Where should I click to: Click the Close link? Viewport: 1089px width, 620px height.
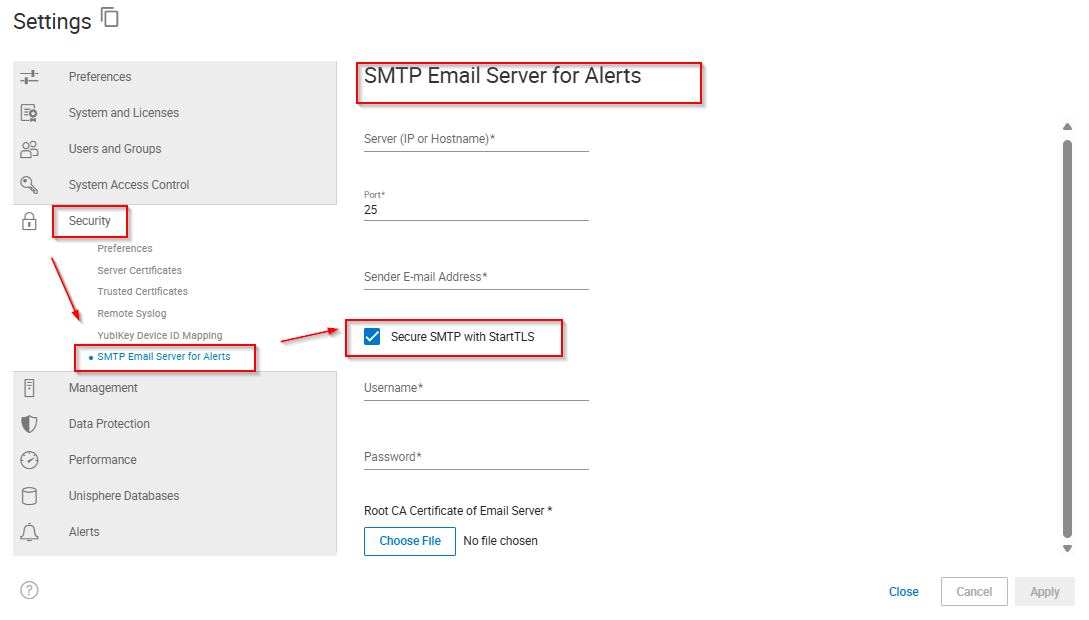click(x=903, y=591)
